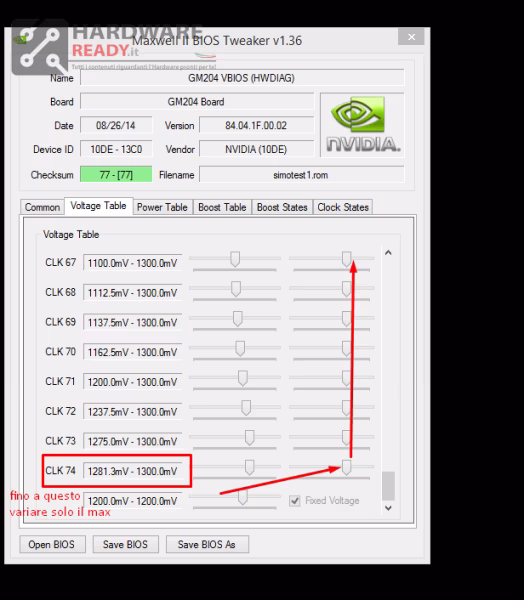The height and width of the screenshot is (600, 524).
Task: Click CLK 69 value 1137.5mV - 1300.0mV
Action: (x=132, y=323)
